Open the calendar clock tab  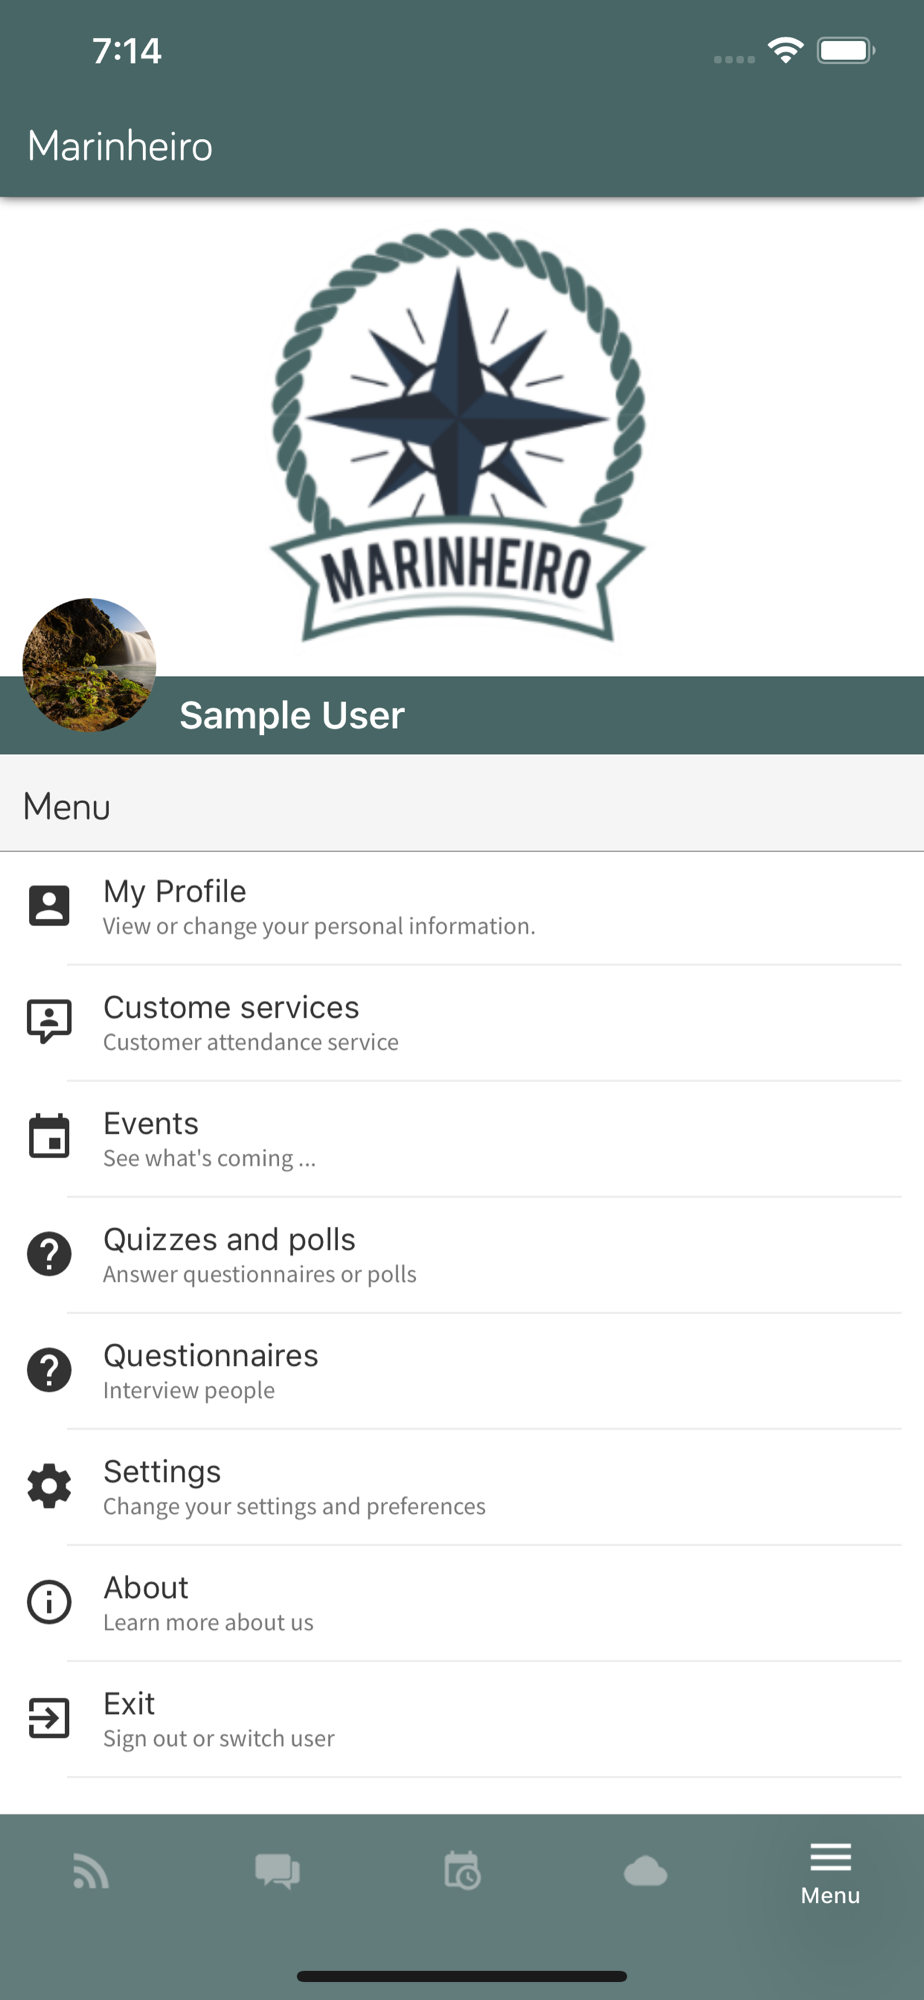[x=462, y=1870]
